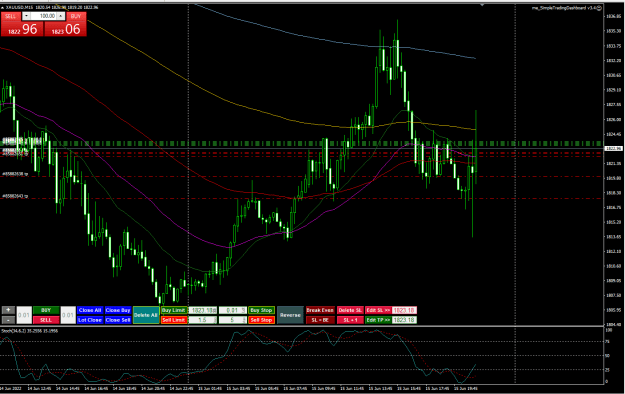Click the 14 Jun 2022 time axis label
This screenshot has width=625, height=394.
pyautogui.click(x=11, y=388)
